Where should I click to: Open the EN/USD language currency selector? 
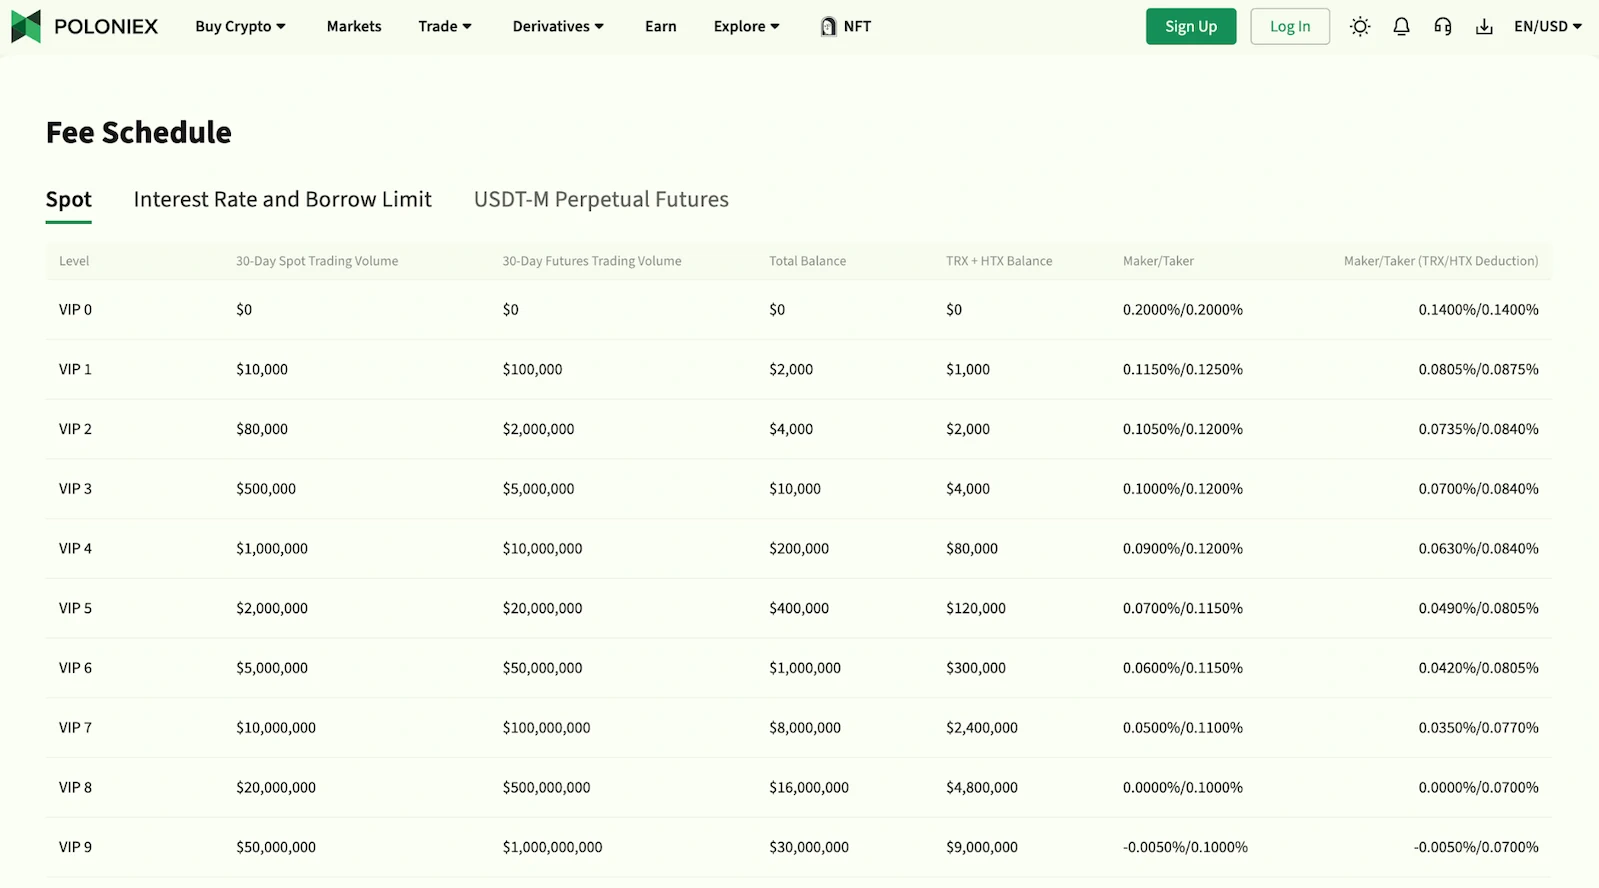pos(1547,27)
